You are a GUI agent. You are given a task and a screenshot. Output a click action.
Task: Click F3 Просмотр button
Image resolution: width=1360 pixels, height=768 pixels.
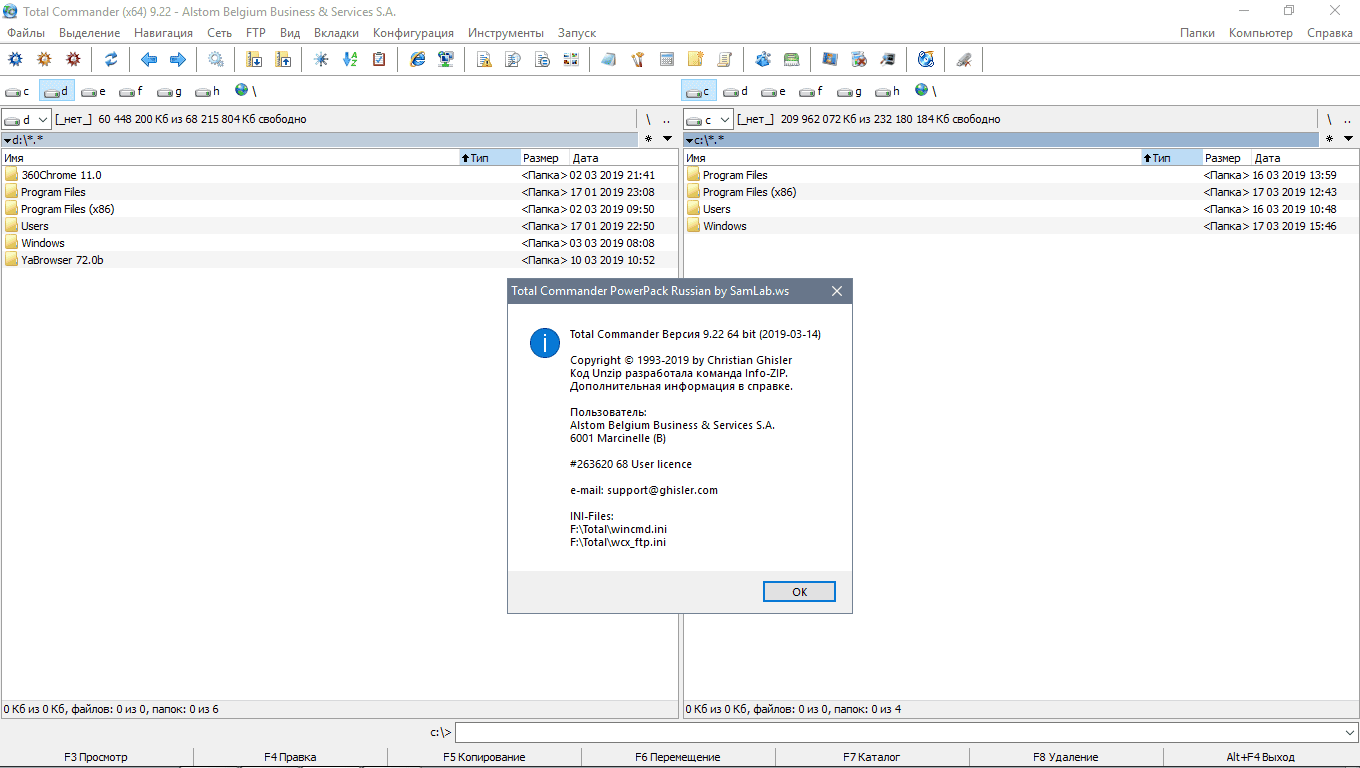(96, 757)
